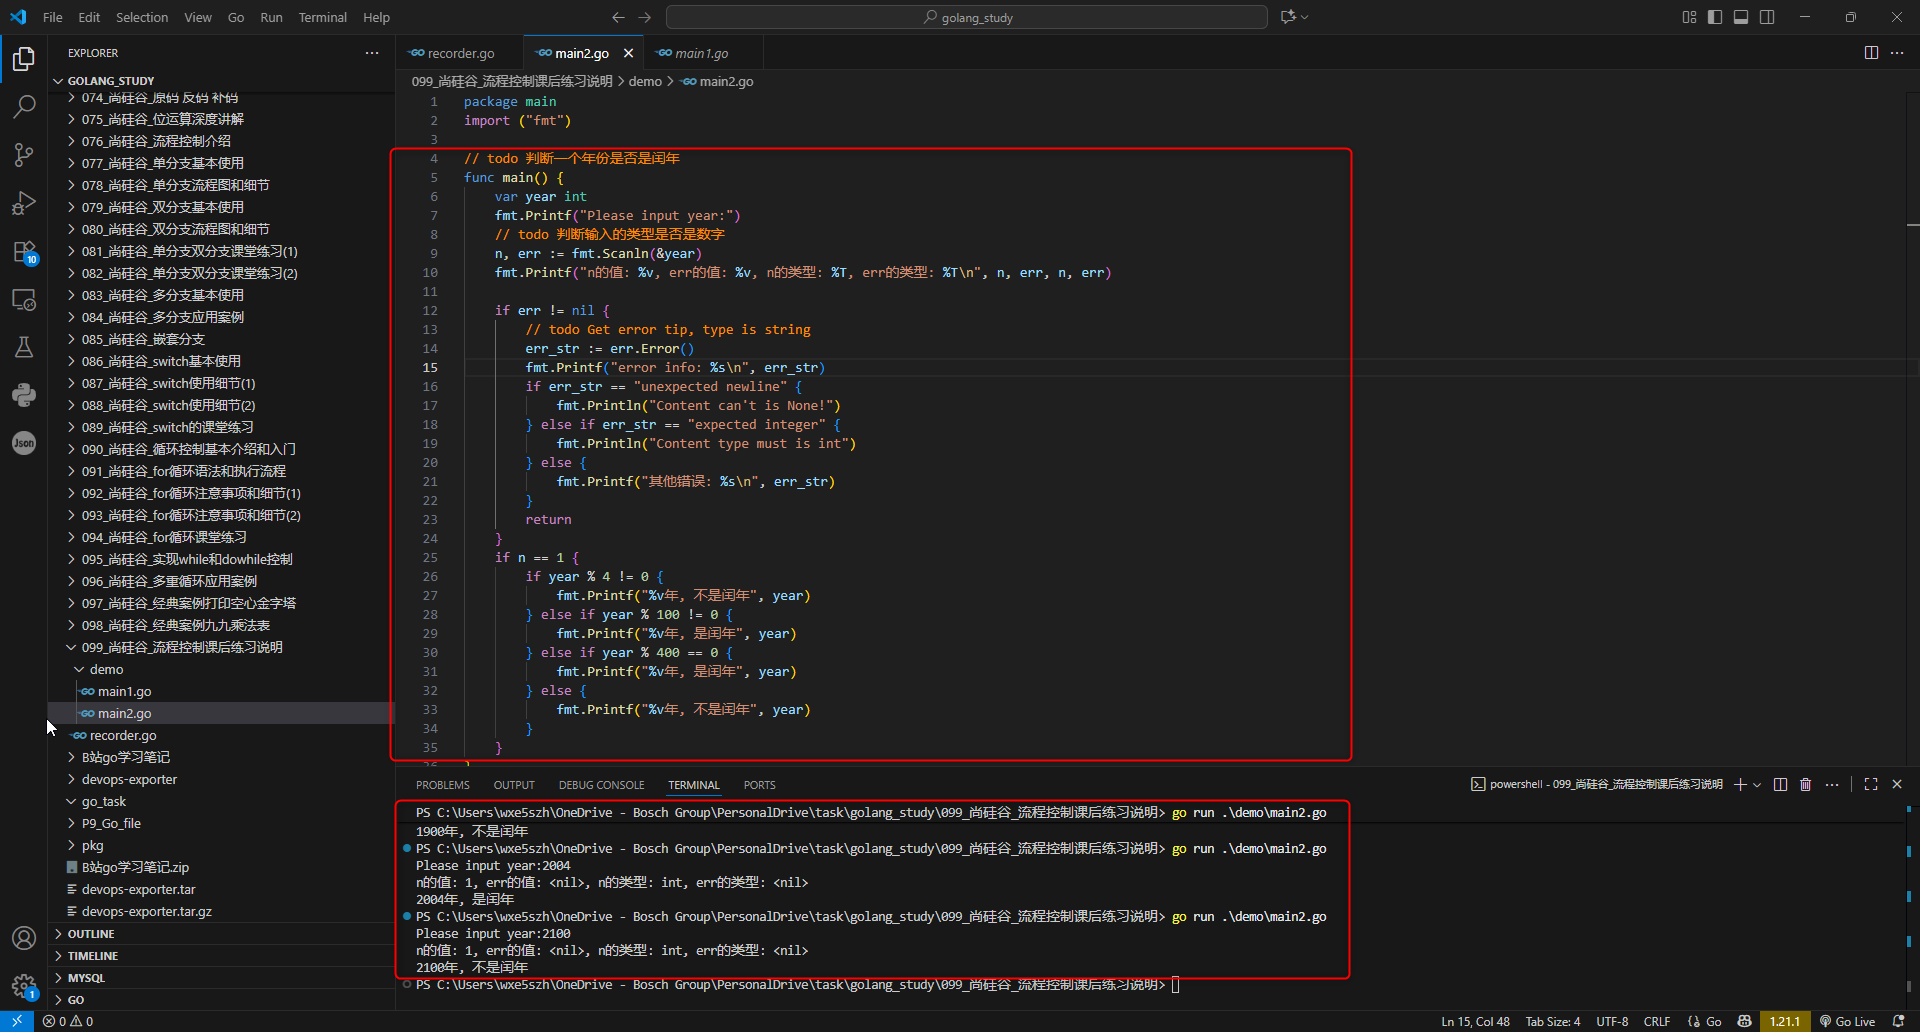Click the Go Live status bar button

click(x=1847, y=1021)
